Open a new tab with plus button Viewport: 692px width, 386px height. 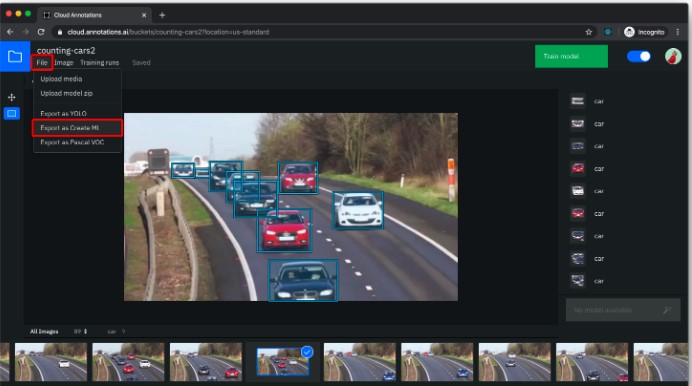(x=162, y=15)
